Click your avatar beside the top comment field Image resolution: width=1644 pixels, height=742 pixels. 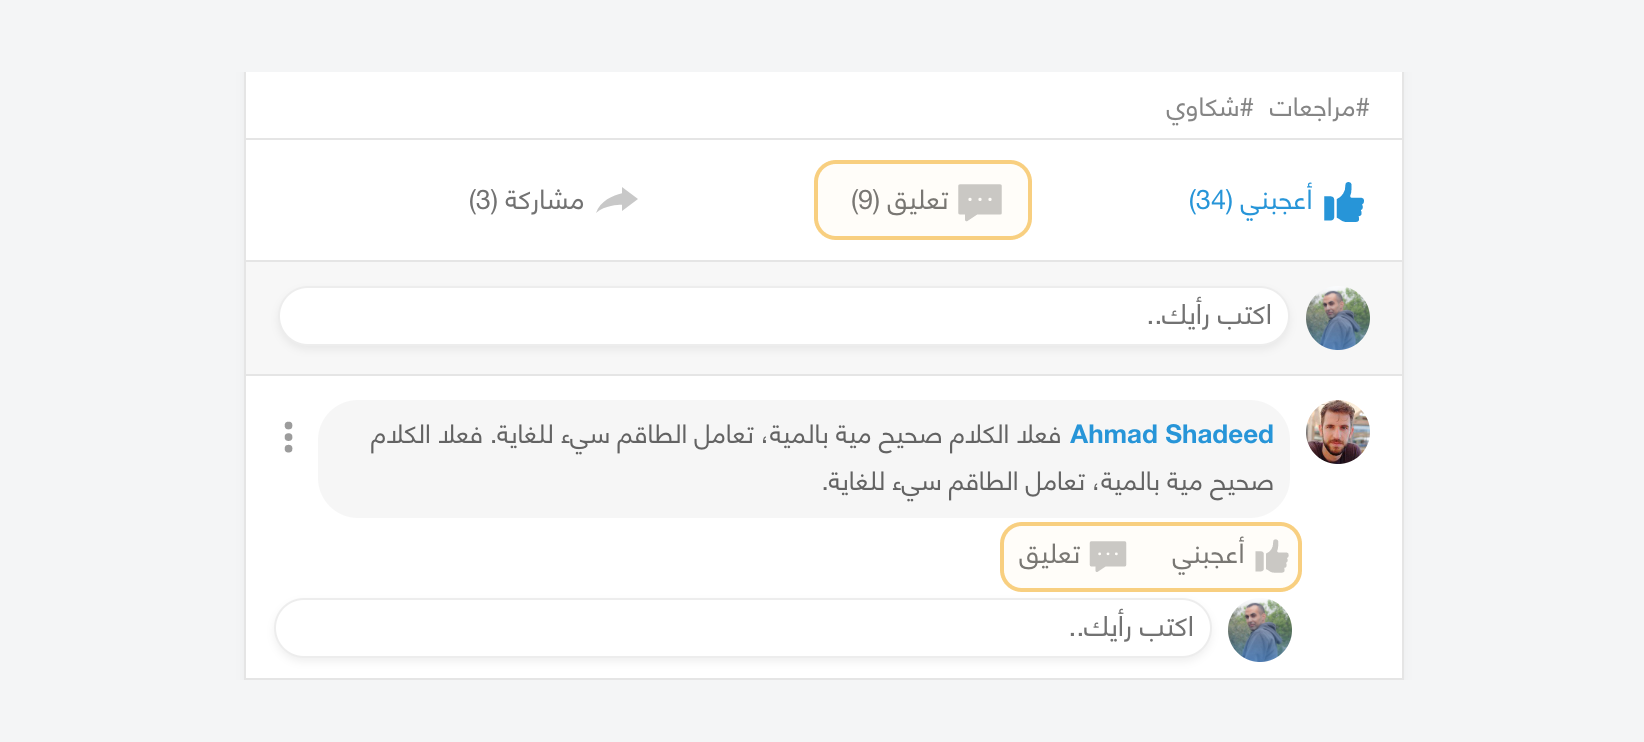[x=1337, y=319]
